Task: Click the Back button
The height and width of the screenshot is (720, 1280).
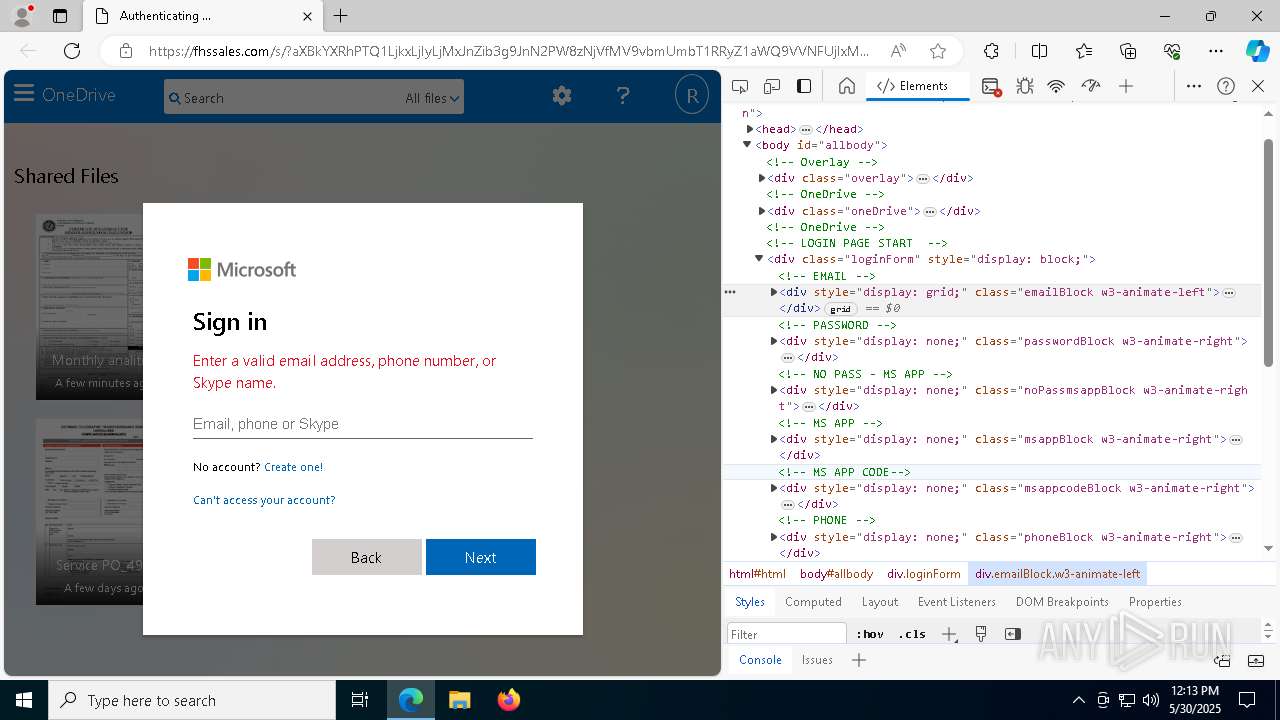Action: pyautogui.click(x=367, y=557)
